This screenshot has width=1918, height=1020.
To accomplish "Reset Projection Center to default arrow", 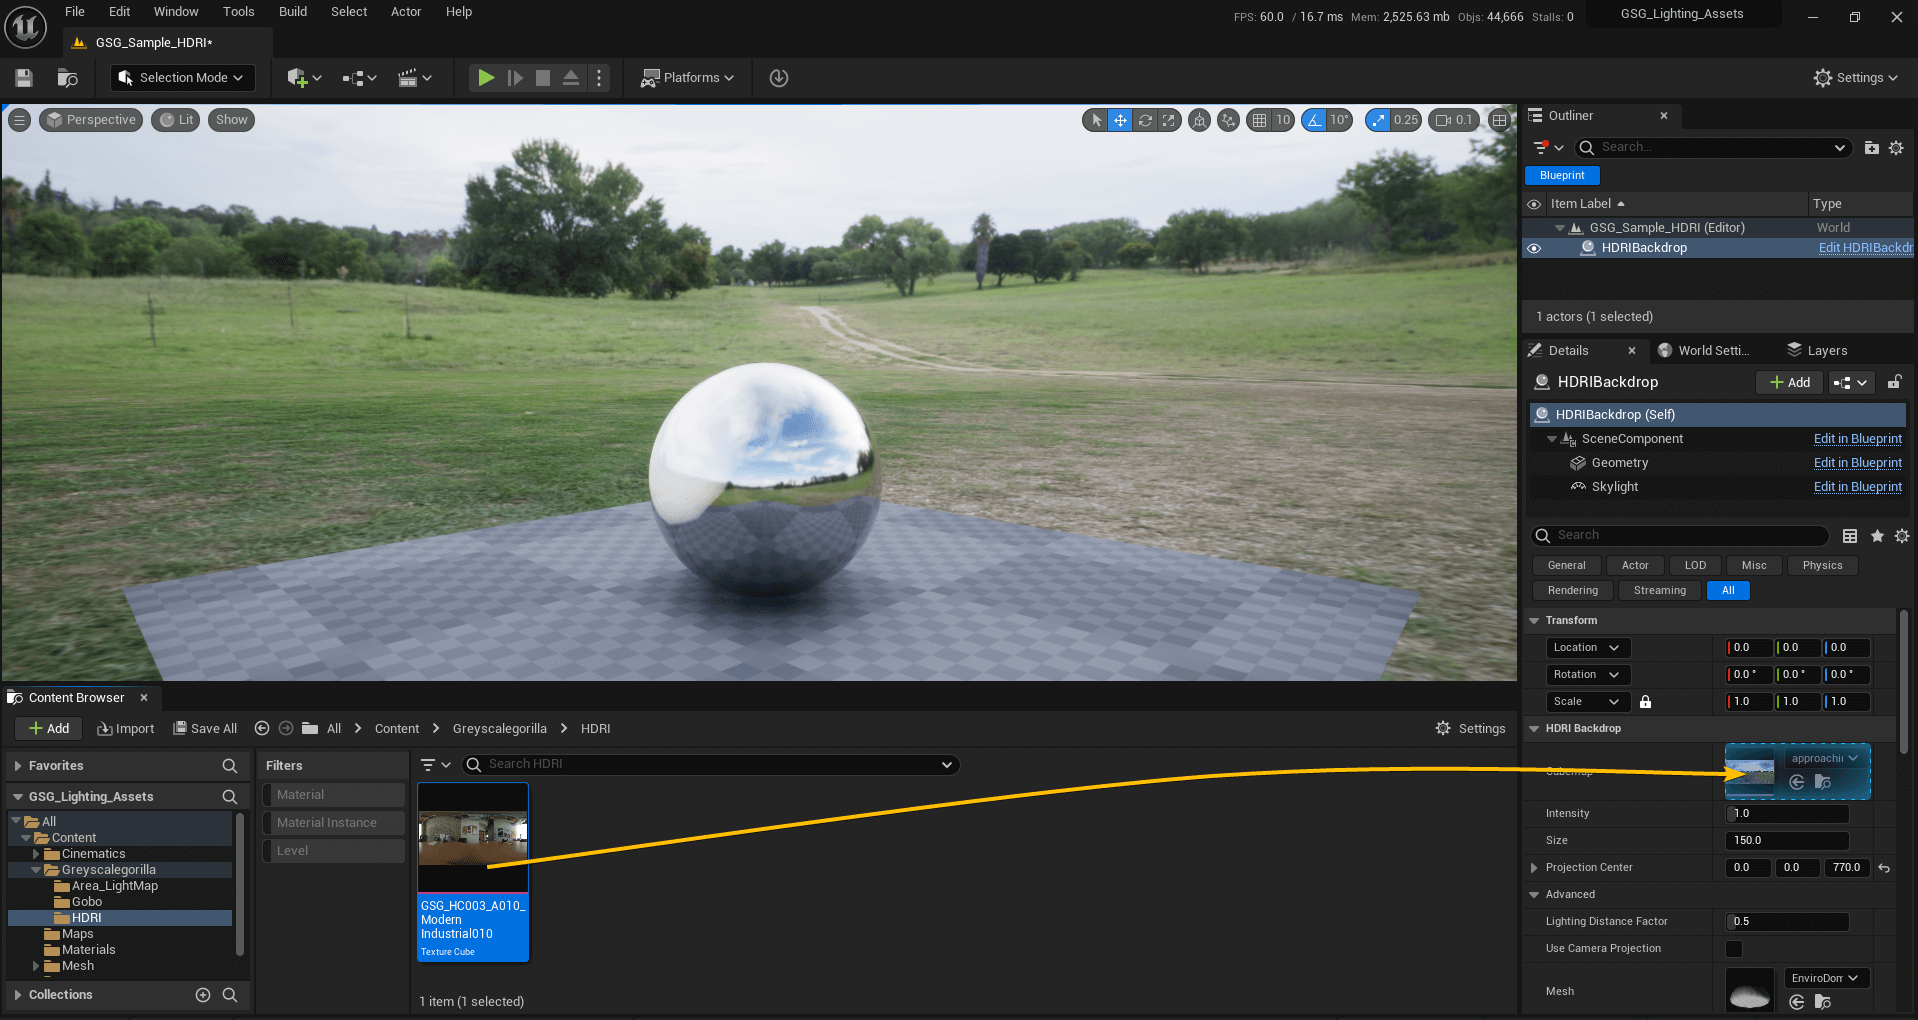I will pyautogui.click(x=1884, y=868).
